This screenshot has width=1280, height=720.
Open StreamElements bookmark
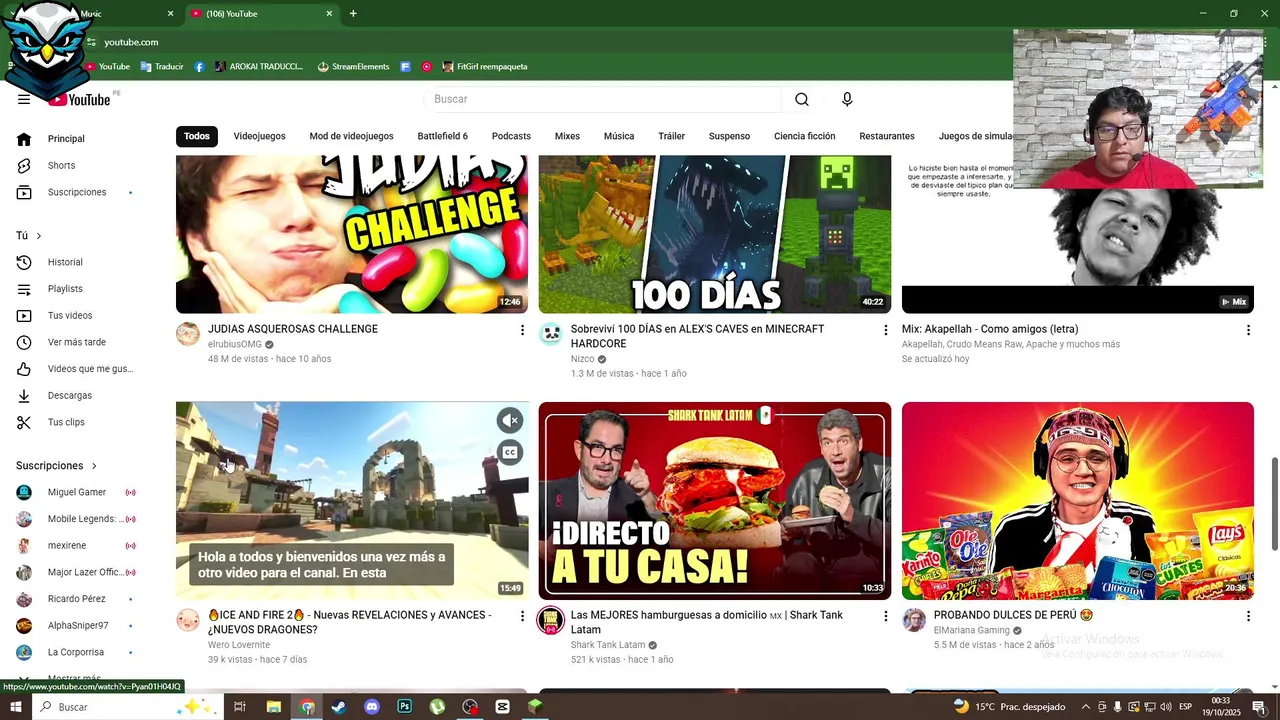[x=353, y=67]
